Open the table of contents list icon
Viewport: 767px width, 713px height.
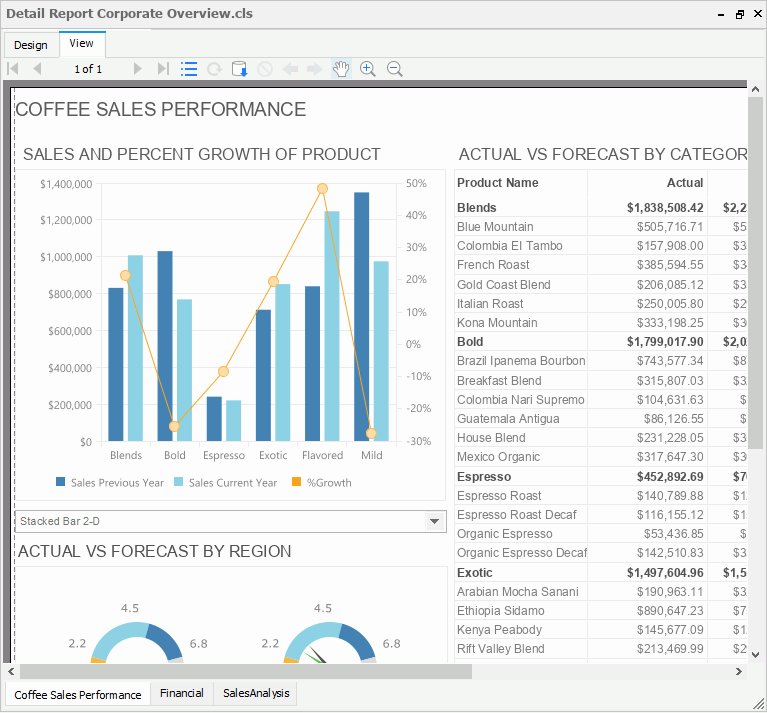click(189, 69)
